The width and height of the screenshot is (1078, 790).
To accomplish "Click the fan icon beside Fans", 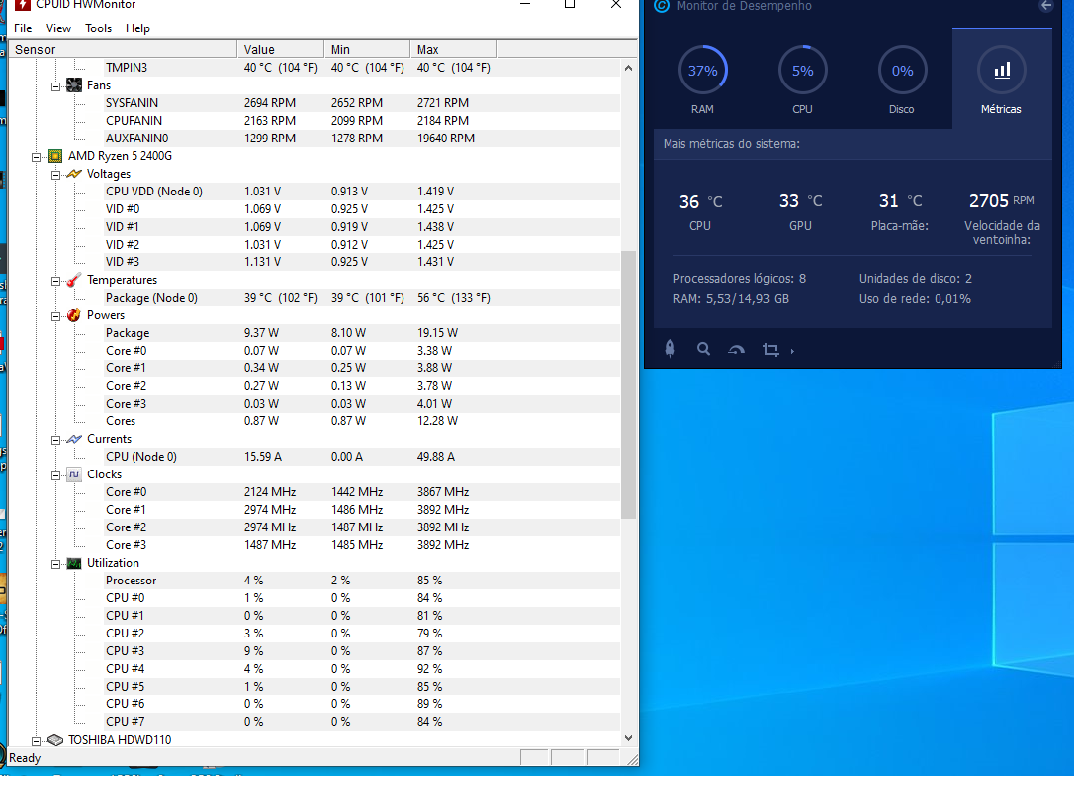I will click(74, 85).
